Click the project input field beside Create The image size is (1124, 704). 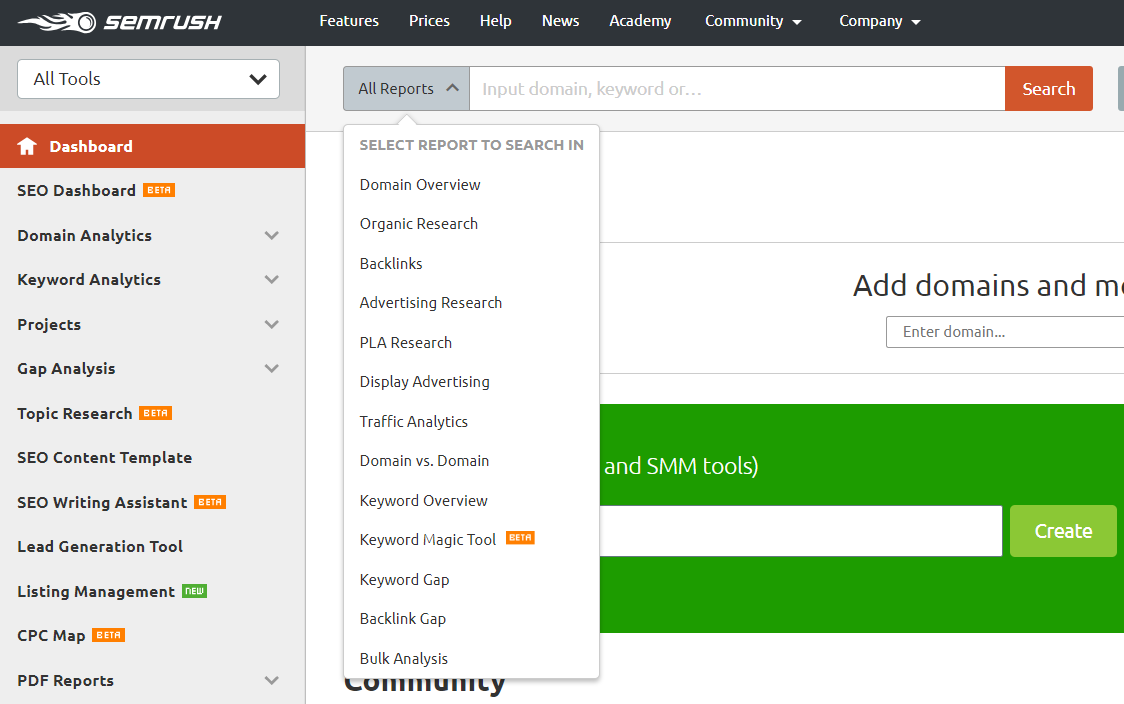[x=801, y=531]
